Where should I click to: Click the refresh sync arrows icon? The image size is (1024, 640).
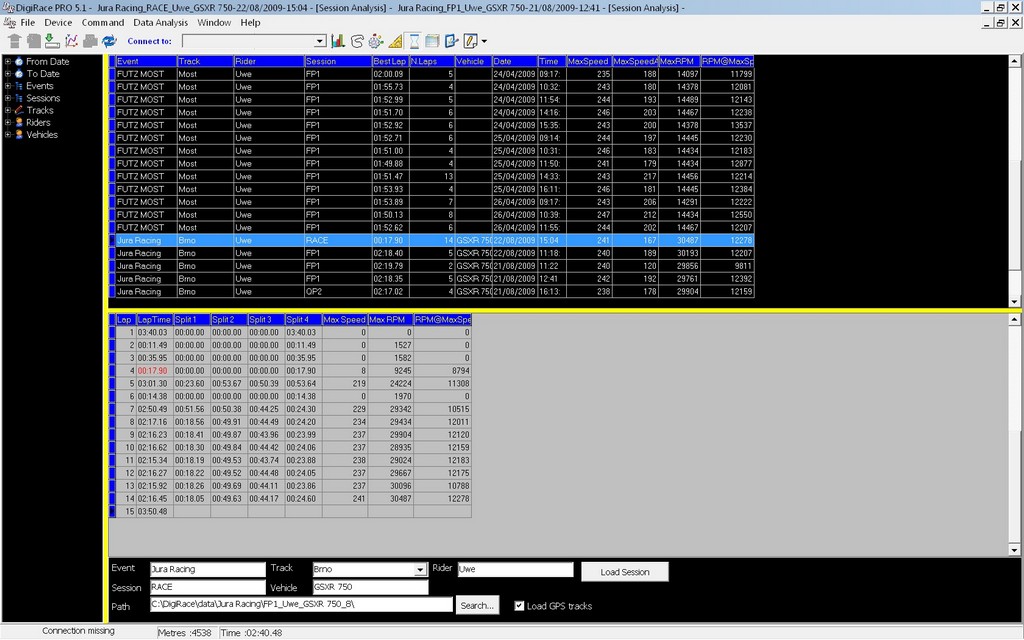click(108, 41)
